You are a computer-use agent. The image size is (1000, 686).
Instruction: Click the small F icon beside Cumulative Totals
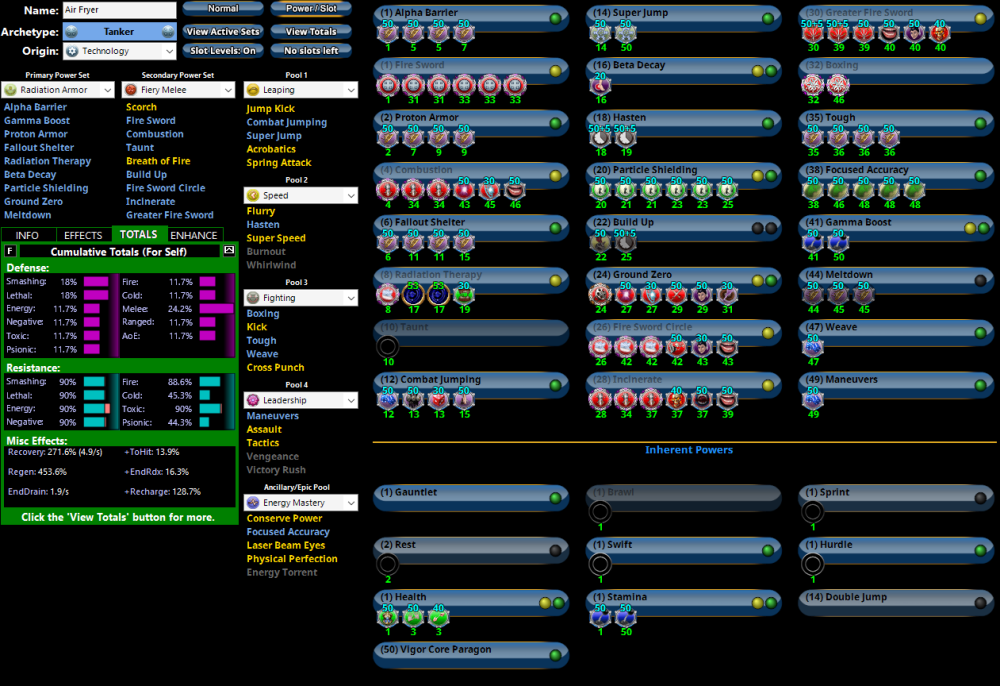coord(10,251)
